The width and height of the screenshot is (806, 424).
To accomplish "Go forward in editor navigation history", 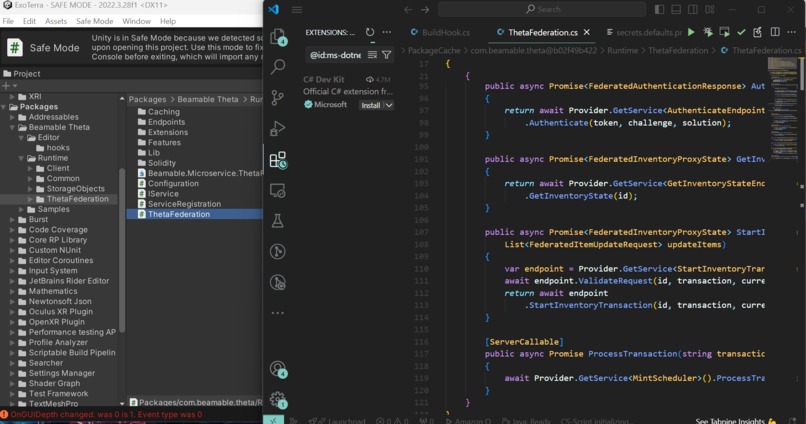I will point(425,9).
